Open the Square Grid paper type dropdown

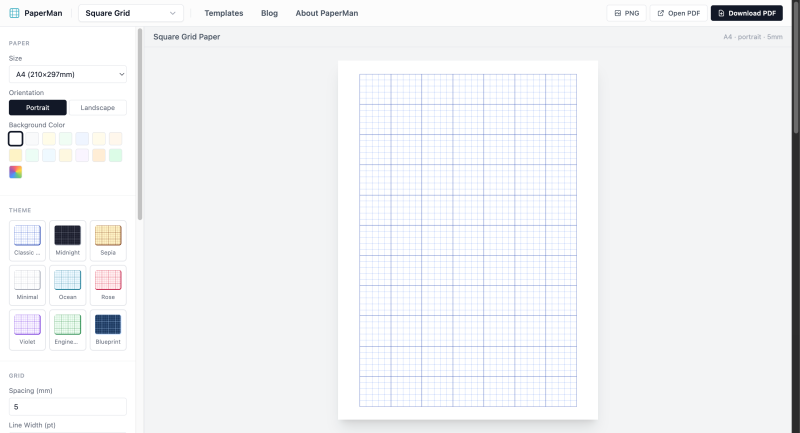[x=131, y=13]
